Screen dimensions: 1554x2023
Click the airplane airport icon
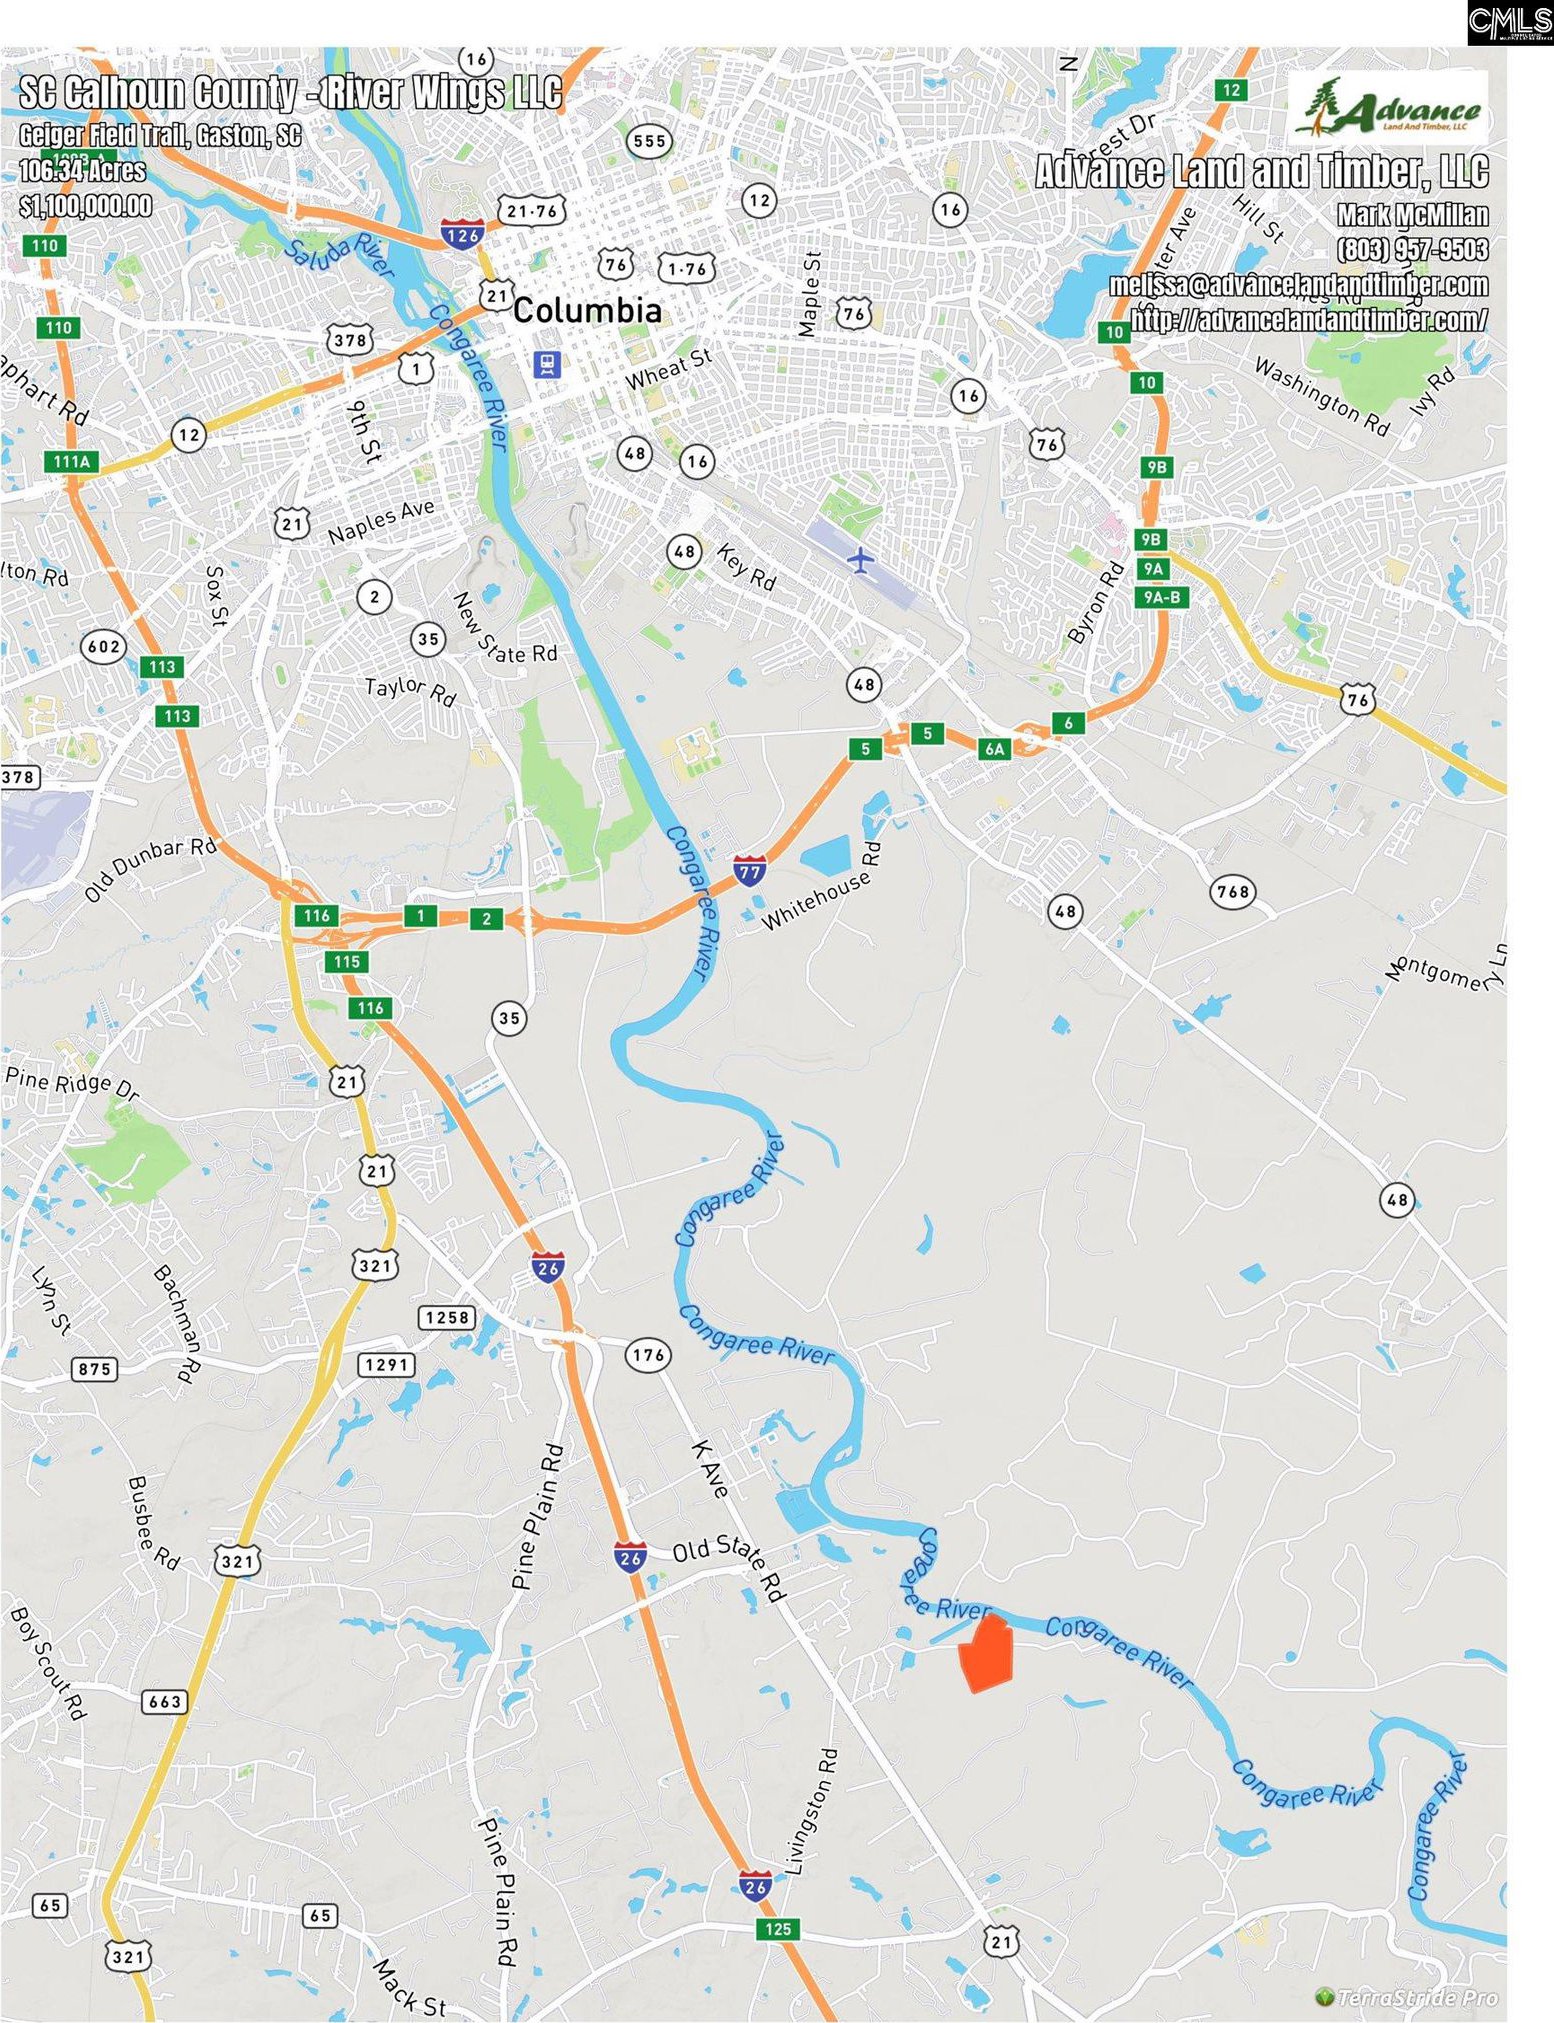coord(860,559)
